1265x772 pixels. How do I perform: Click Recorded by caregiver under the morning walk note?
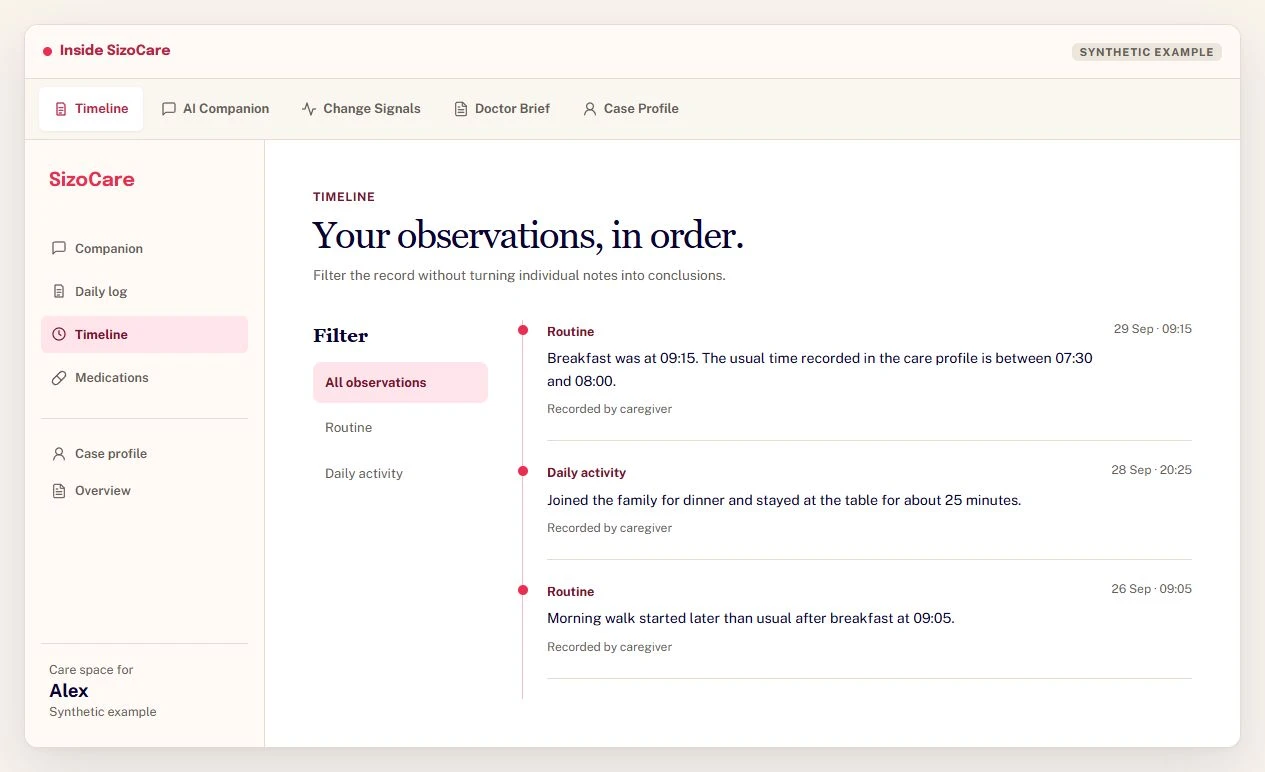coord(609,646)
